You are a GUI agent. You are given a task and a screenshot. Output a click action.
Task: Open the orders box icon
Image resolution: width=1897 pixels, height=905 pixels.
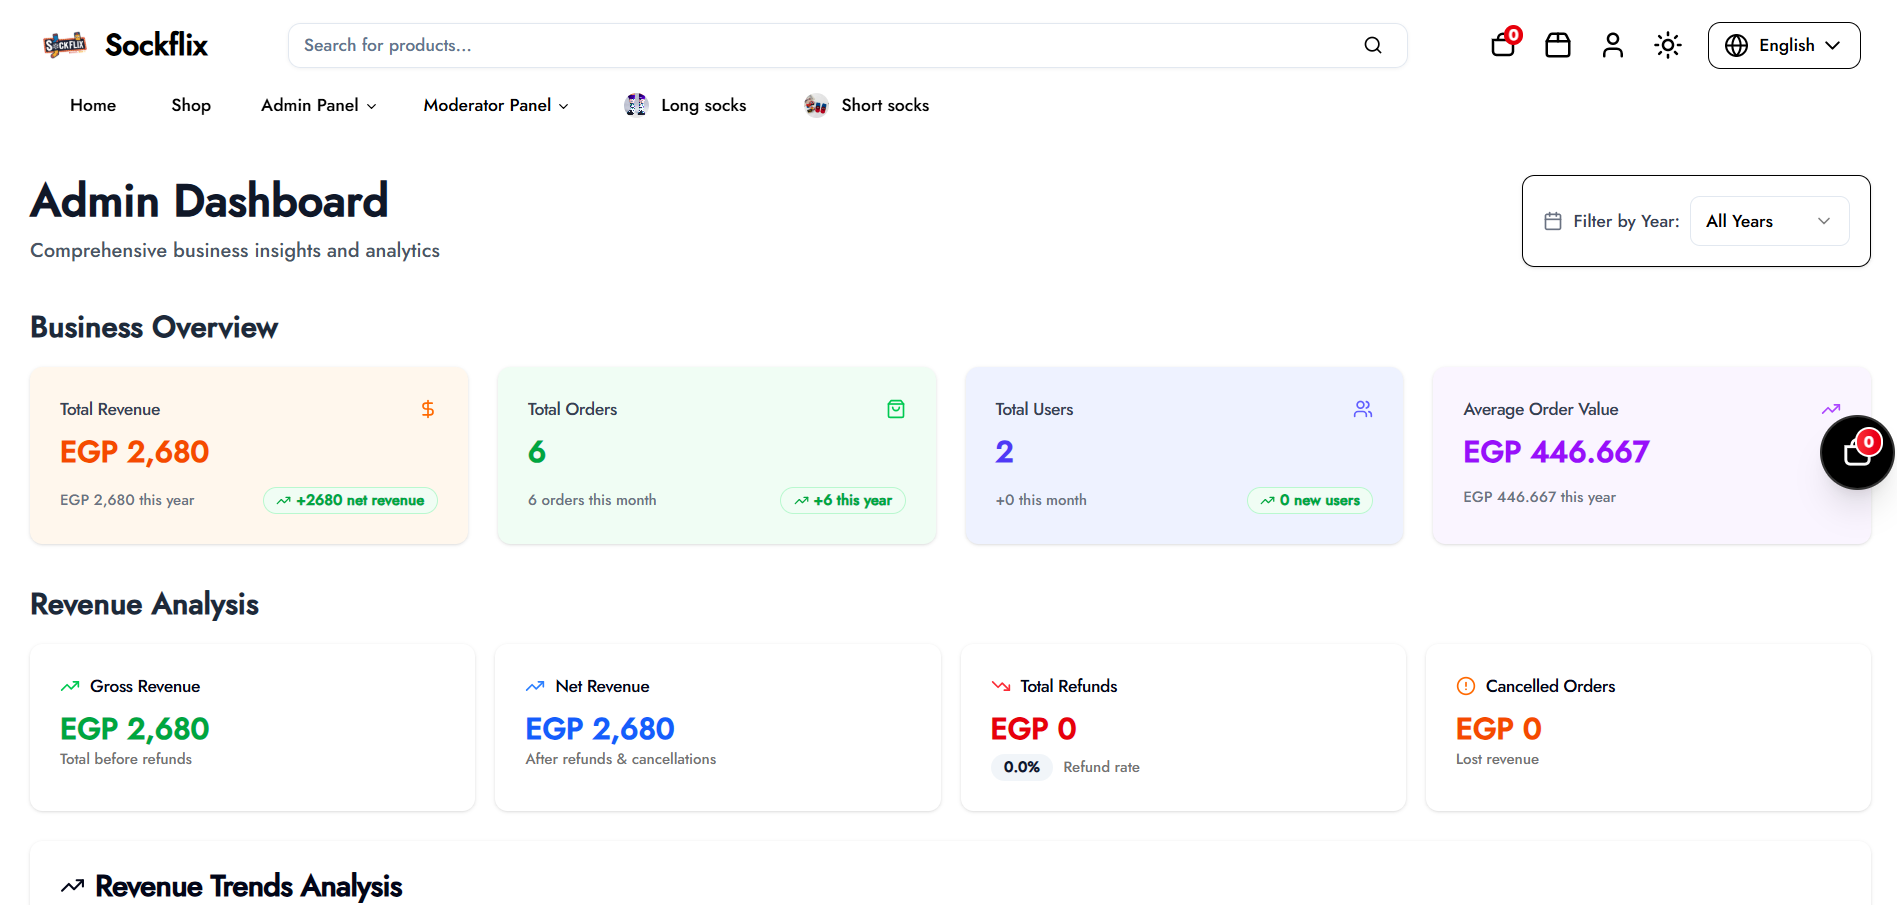tap(1558, 45)
